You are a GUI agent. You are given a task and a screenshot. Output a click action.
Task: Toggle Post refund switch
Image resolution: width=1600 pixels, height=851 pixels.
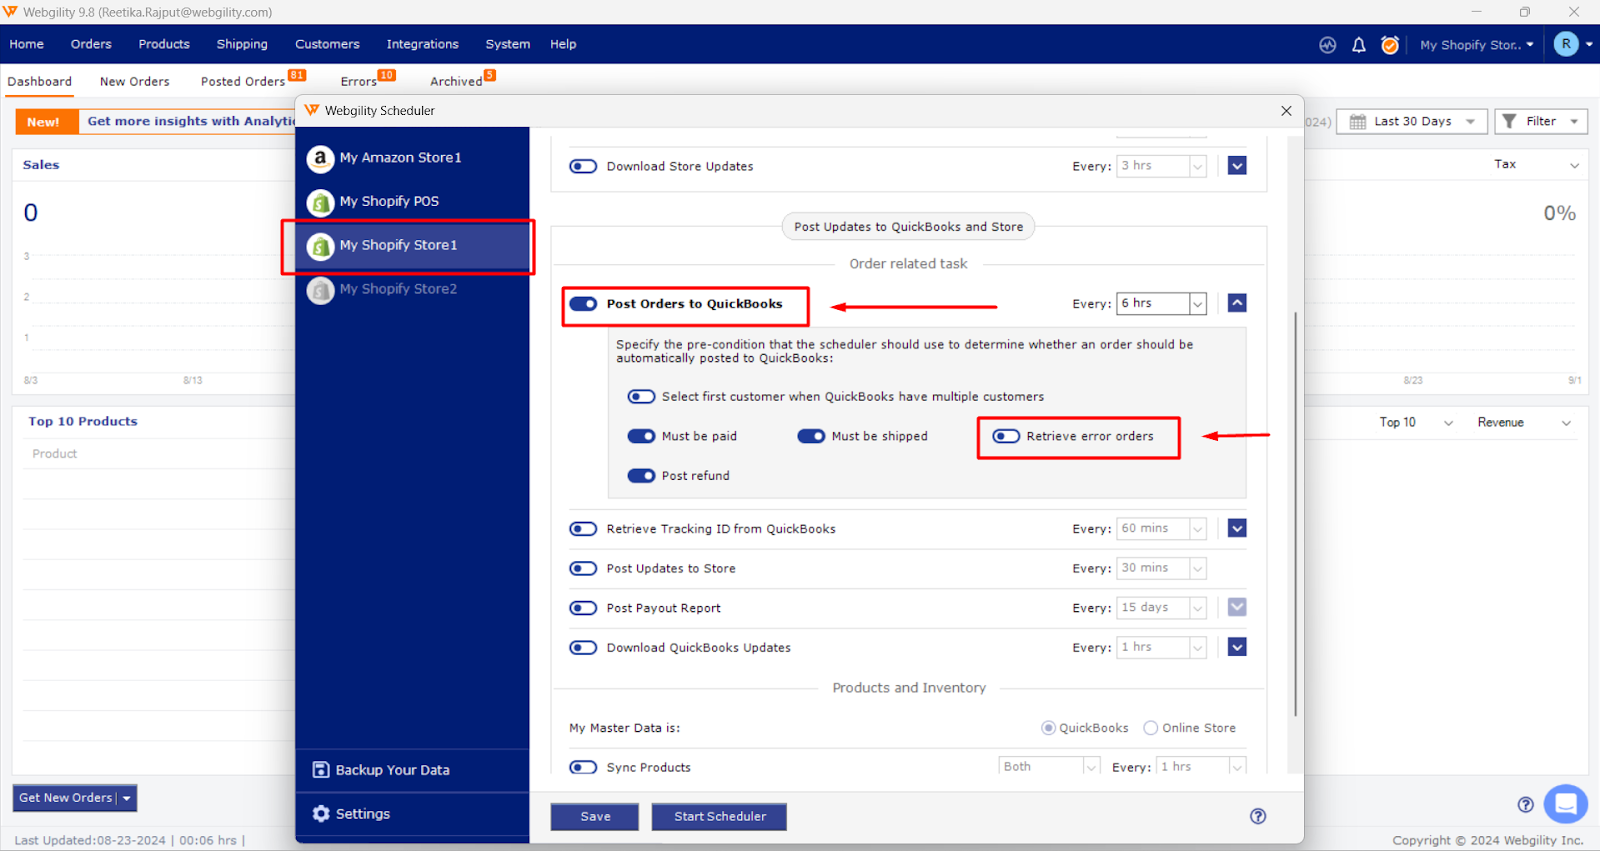pyautogui.click(x=641, y=476)
